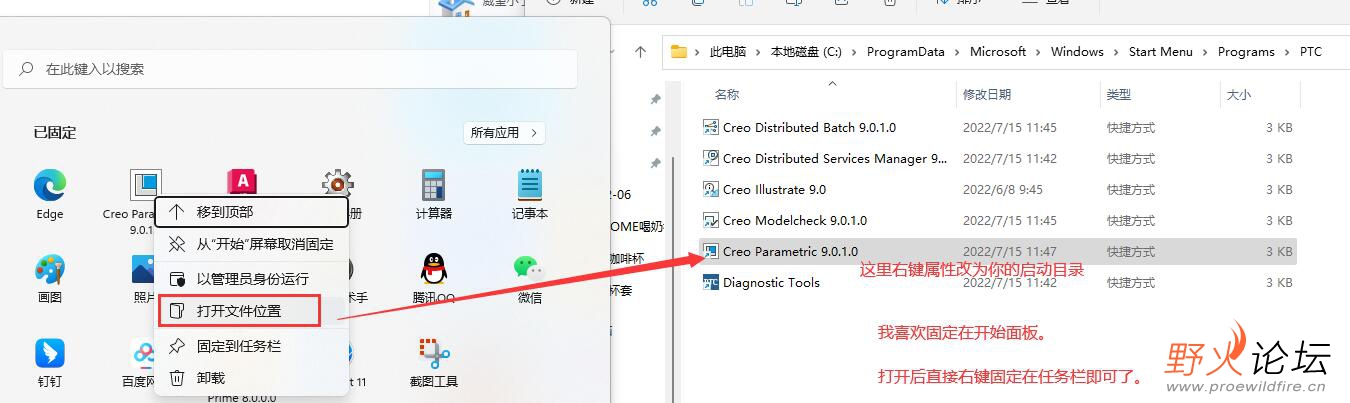Sort files by 大小 column header
This screenshot has height=403, width=1350.
[1238, 95]
